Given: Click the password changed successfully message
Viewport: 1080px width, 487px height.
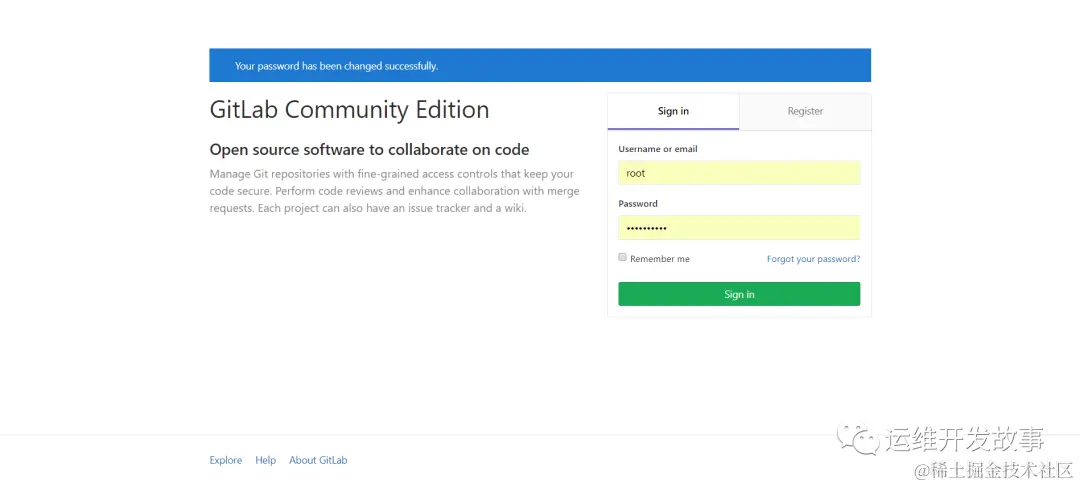Looking at the screenshot, I should pyautogui.click(x=336, y=66).
